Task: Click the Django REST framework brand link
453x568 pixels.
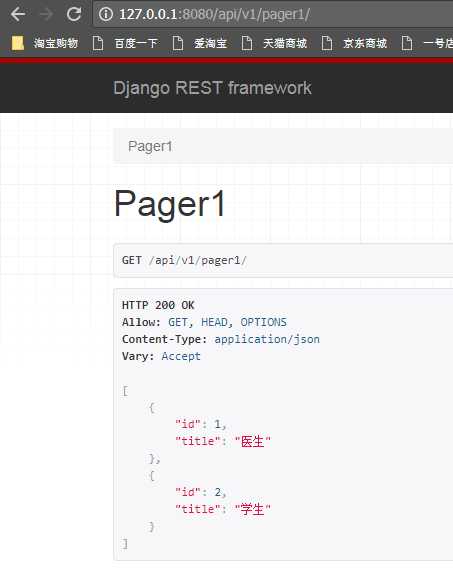Action: click(213, 88)
